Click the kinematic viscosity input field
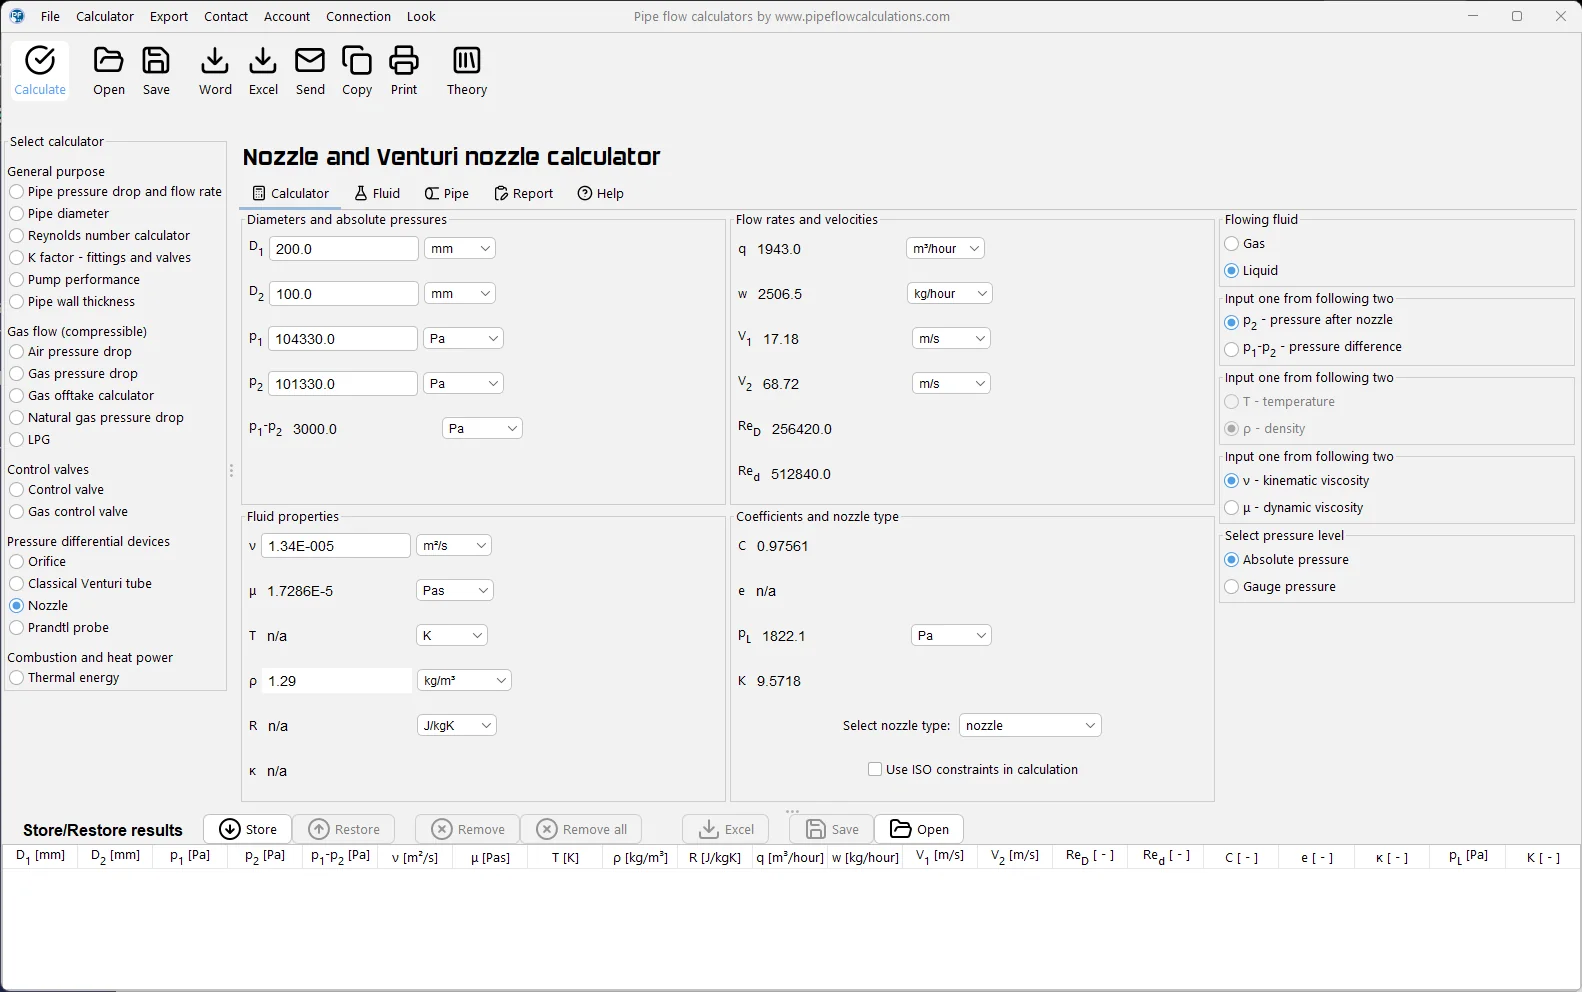Viewport: 1582px width, 992px height. click(x=336, y=545)
